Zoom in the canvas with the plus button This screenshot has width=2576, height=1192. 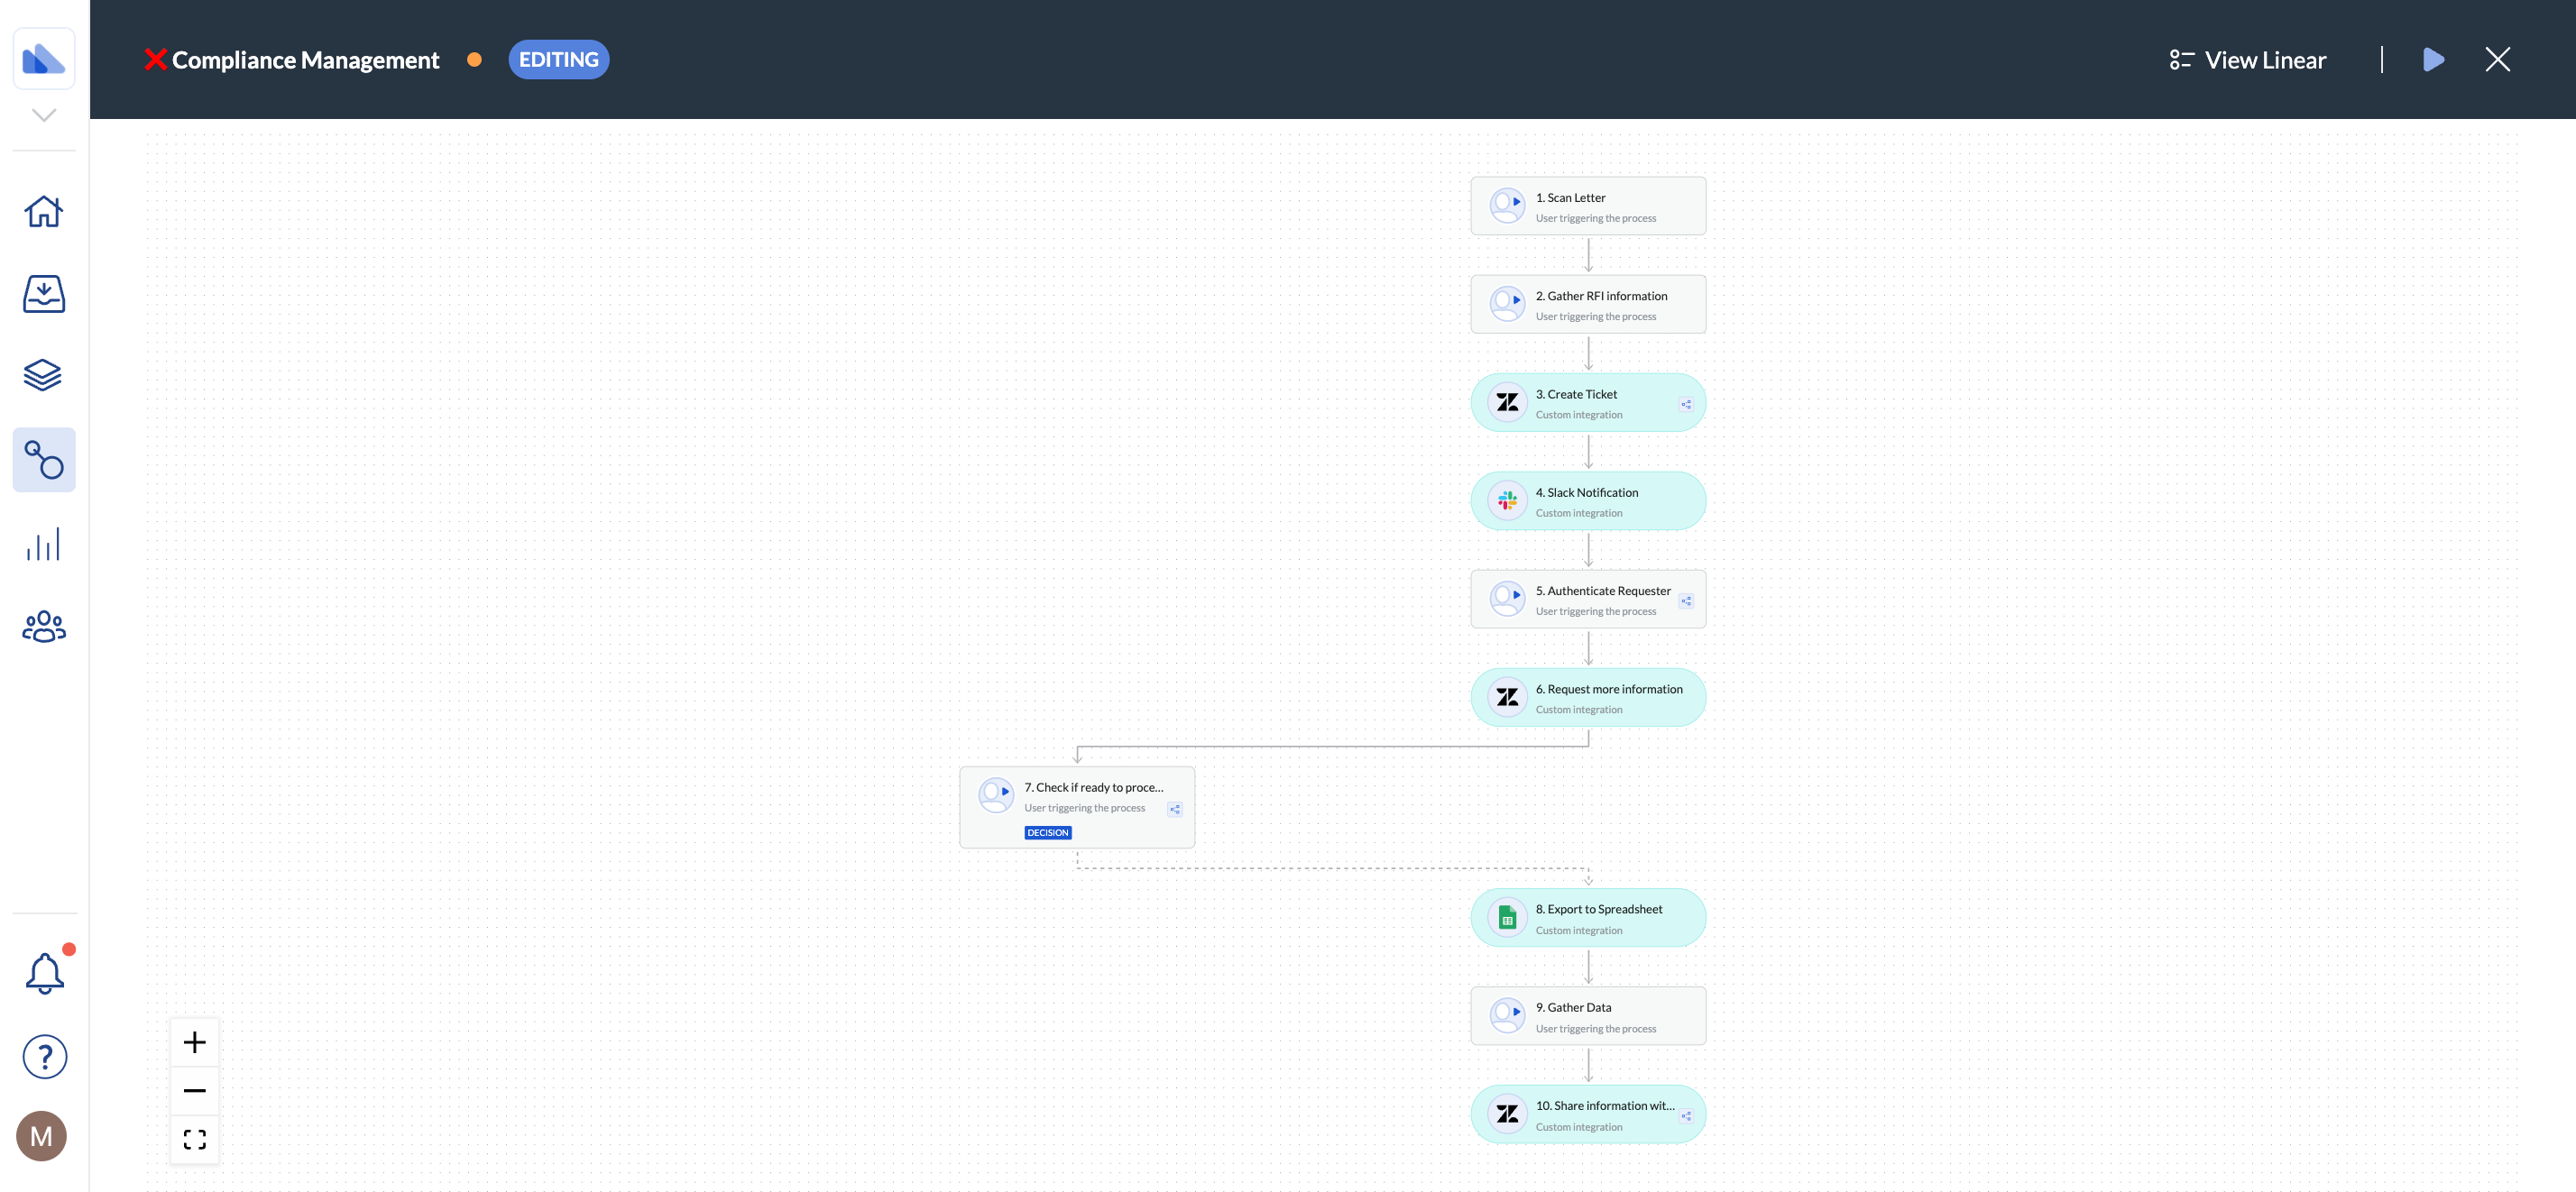click(x=195, y=1043)
